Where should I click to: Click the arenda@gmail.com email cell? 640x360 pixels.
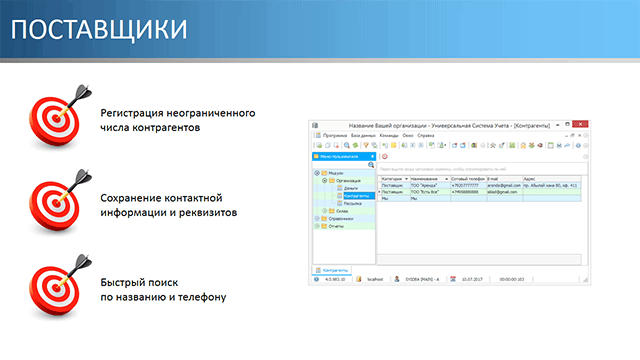click(x=504, y=185)
